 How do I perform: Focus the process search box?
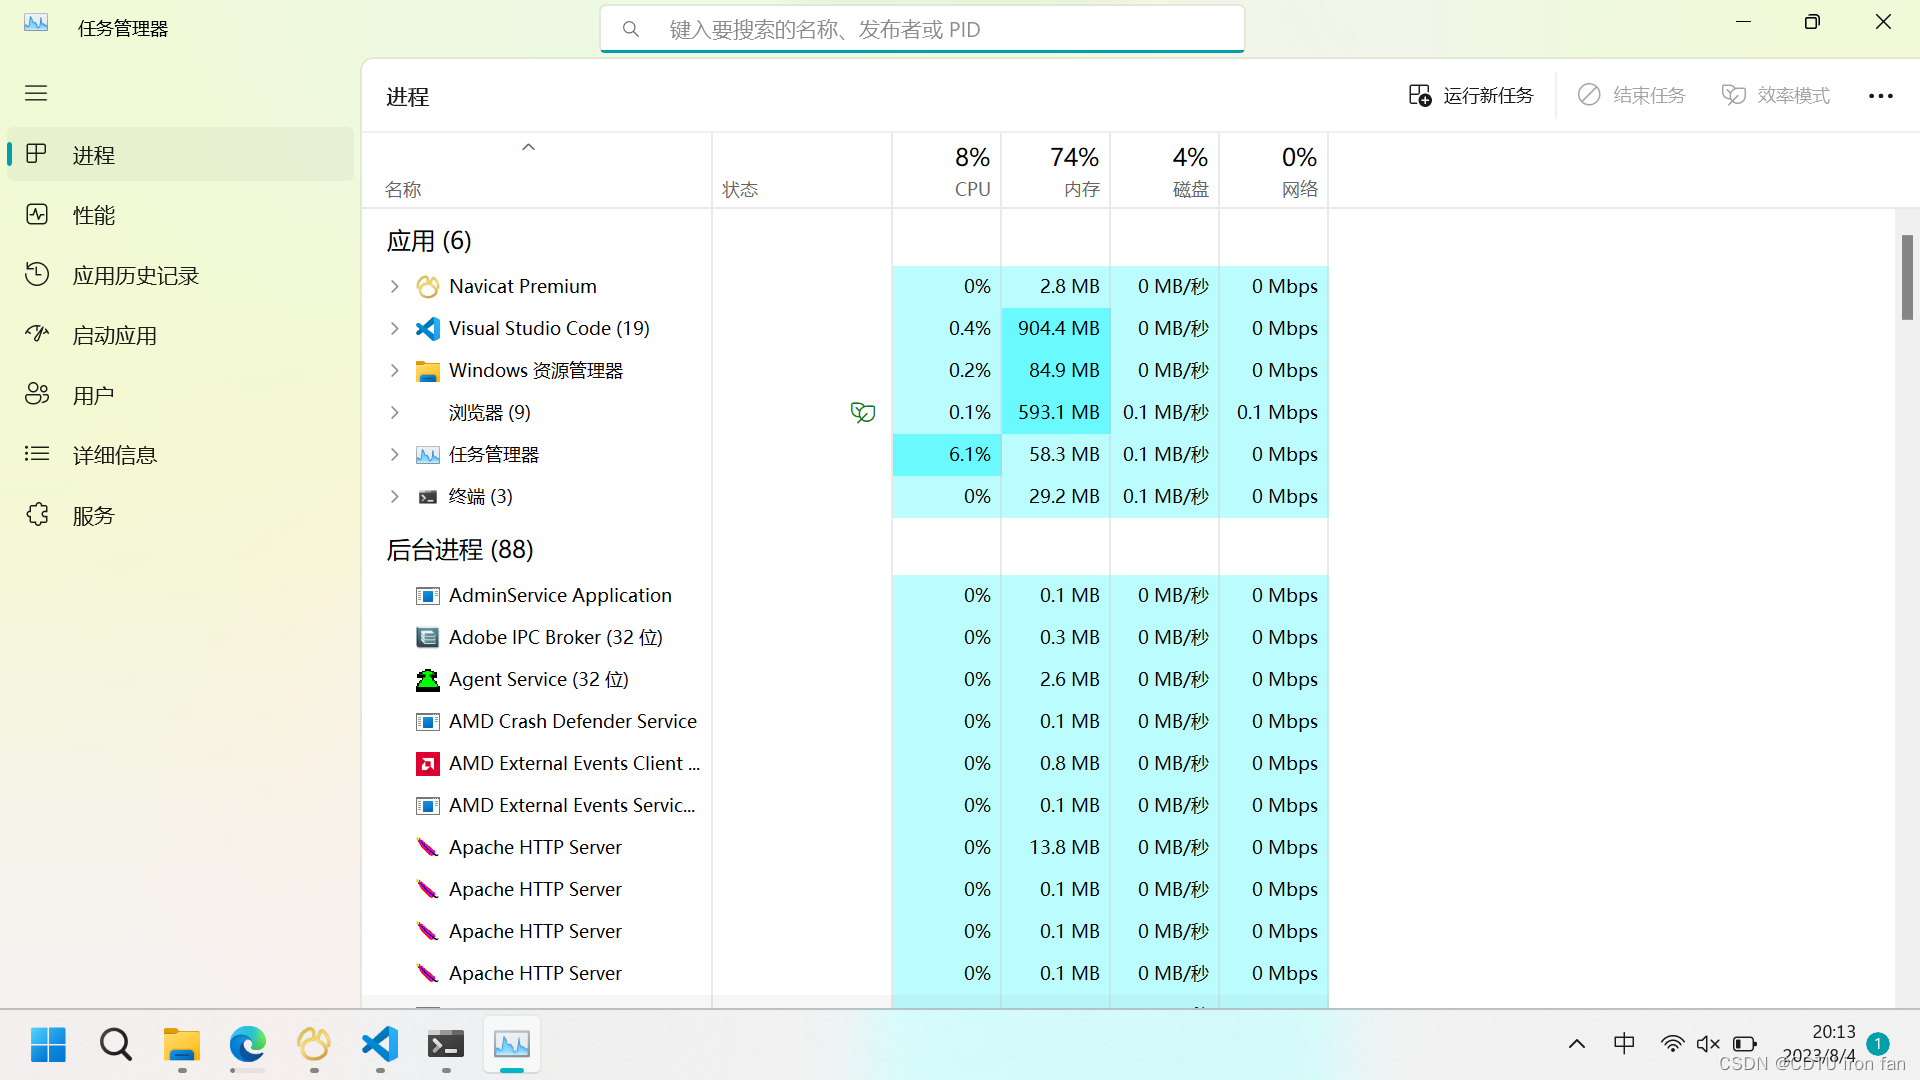coord(922,29)
